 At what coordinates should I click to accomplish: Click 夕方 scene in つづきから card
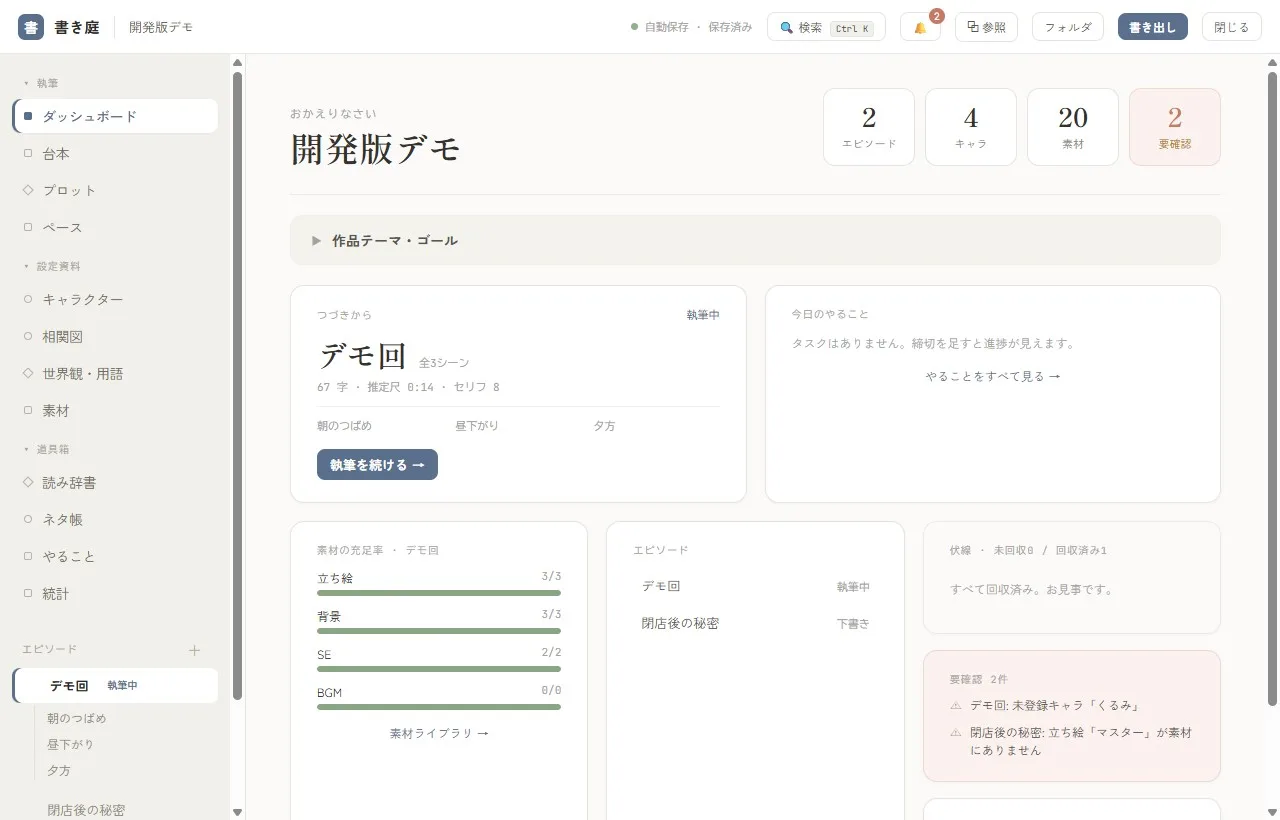click(604, 426)
